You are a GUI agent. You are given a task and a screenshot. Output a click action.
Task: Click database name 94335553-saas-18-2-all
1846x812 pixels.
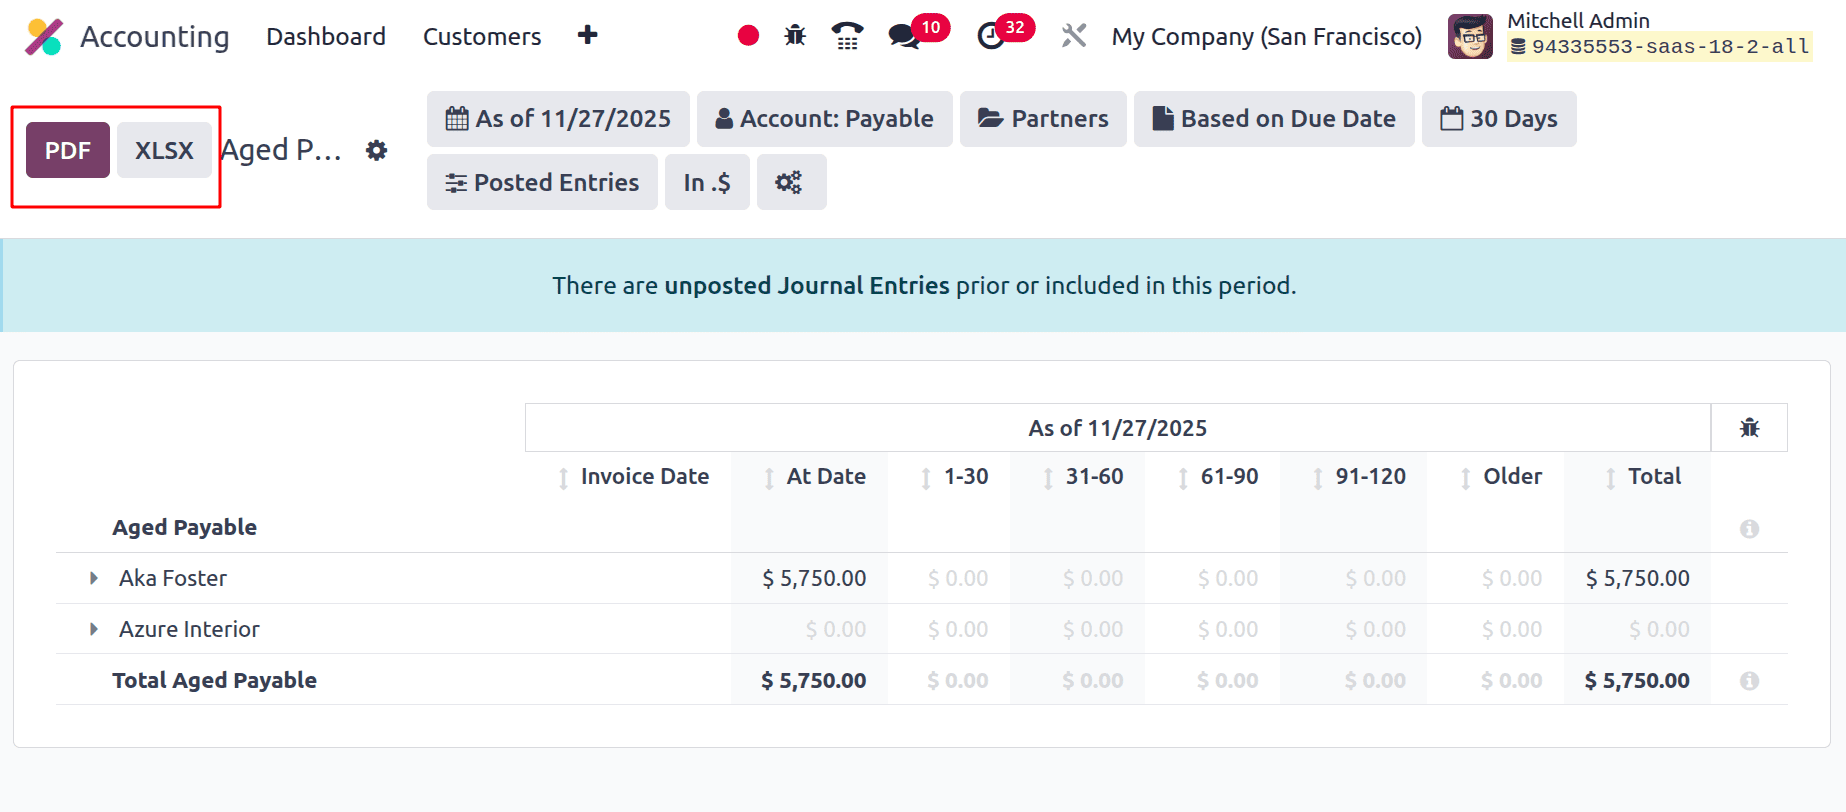pos(1660,46)
